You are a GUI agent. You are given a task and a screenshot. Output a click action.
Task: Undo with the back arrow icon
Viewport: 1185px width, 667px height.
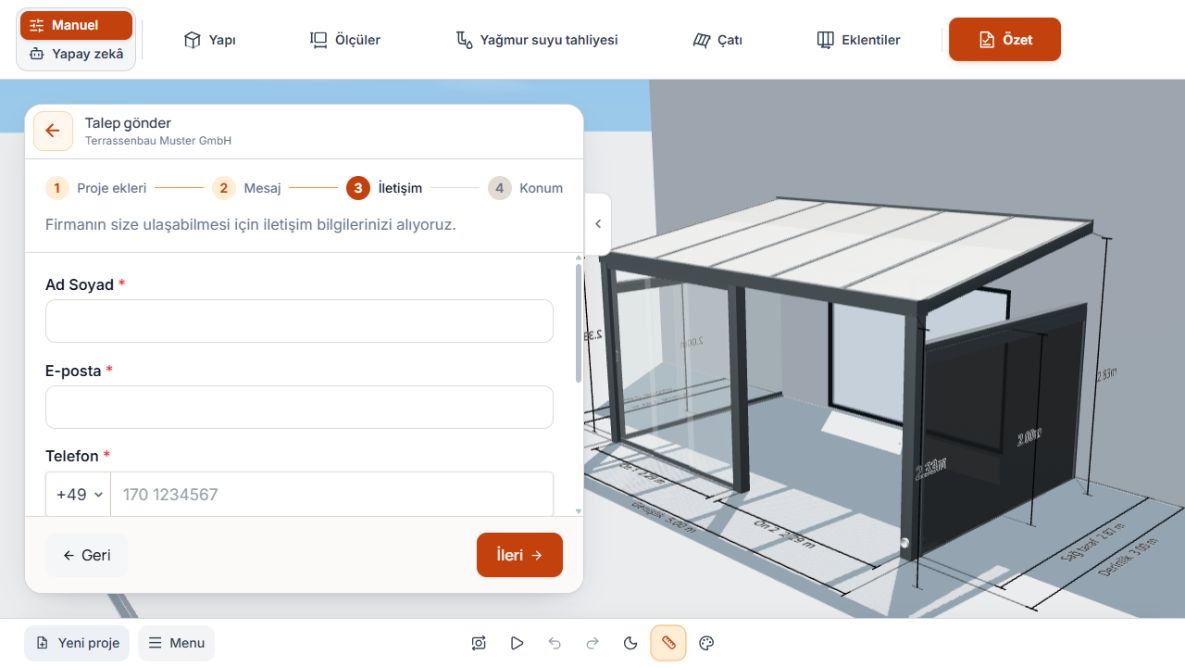[555, 643]
